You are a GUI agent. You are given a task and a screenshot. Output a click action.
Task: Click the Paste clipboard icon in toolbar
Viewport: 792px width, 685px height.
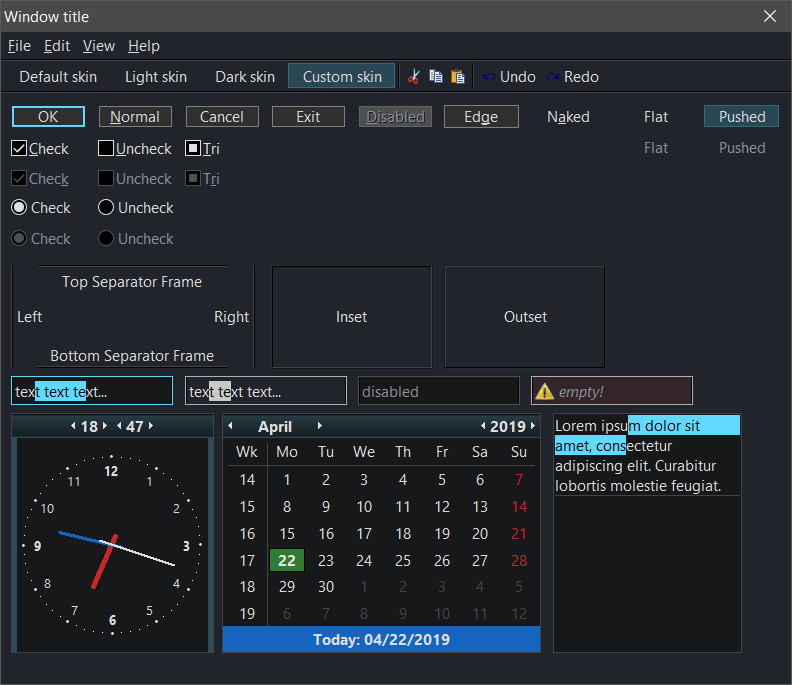click(458, 77)
